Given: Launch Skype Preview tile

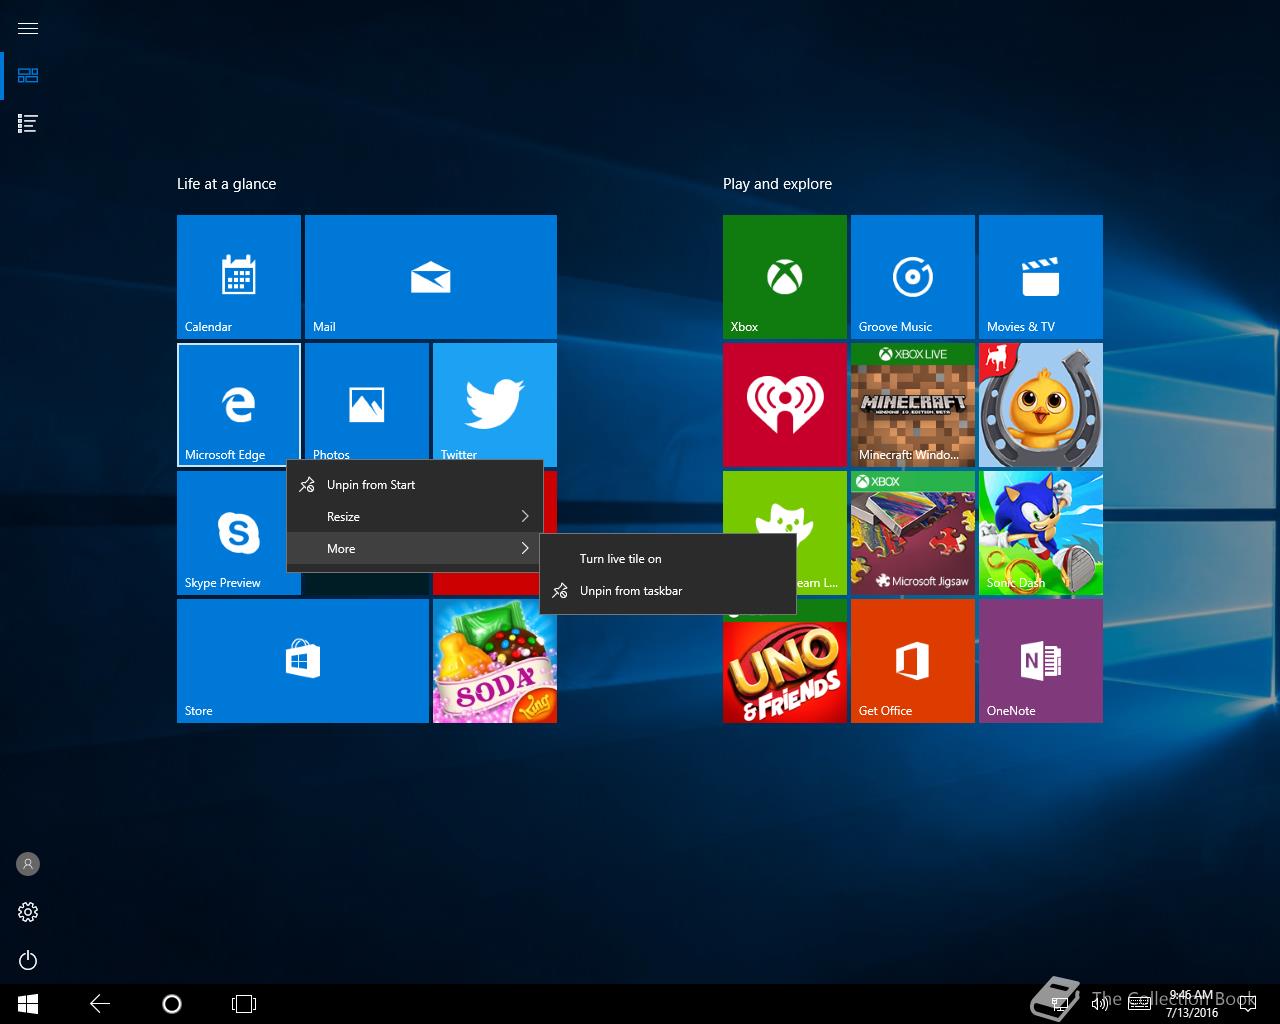Looking at the screenshot, I should 232,533.
